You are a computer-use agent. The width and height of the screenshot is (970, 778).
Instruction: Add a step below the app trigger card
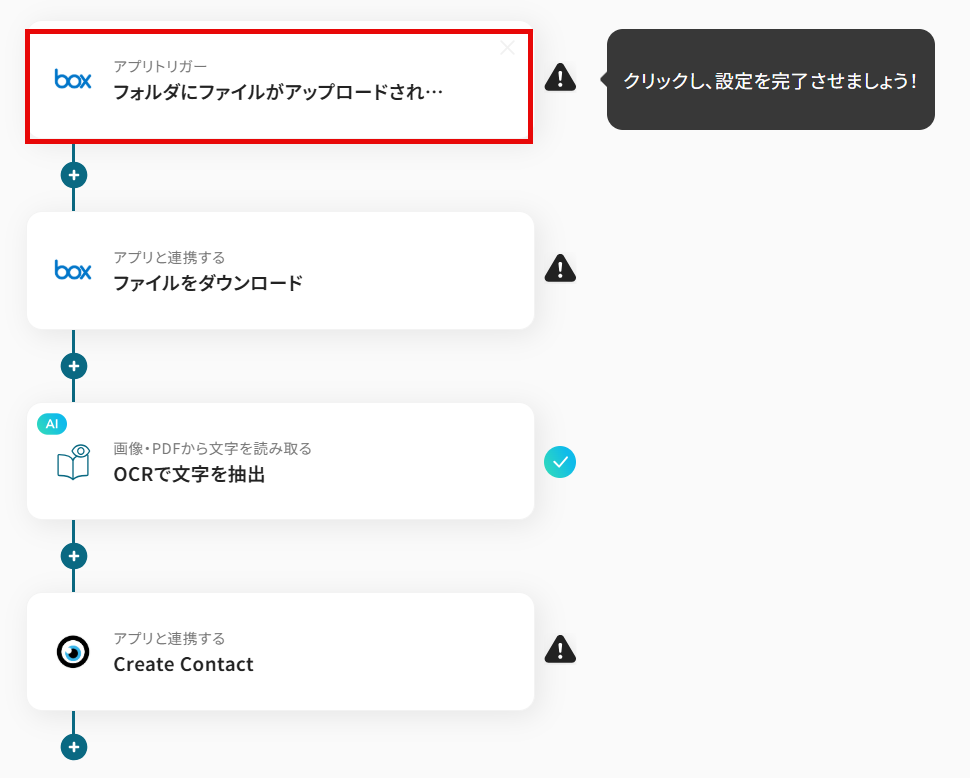pyautogui.click(x=73, y=175)
